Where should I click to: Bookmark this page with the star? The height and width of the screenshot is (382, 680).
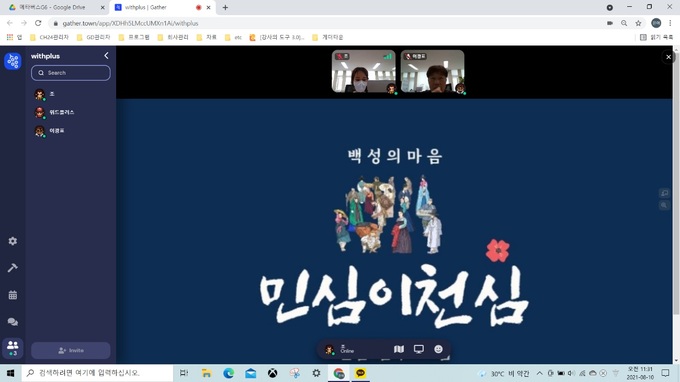638,23
